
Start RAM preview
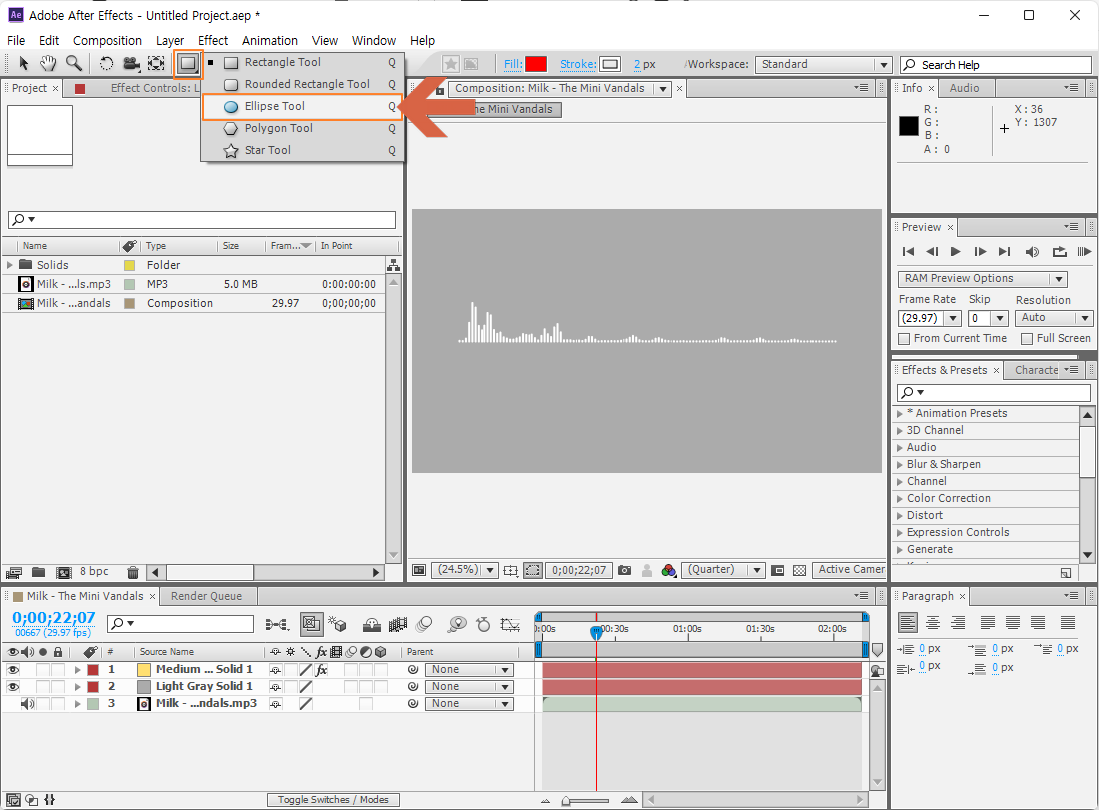click(1084, 252)
